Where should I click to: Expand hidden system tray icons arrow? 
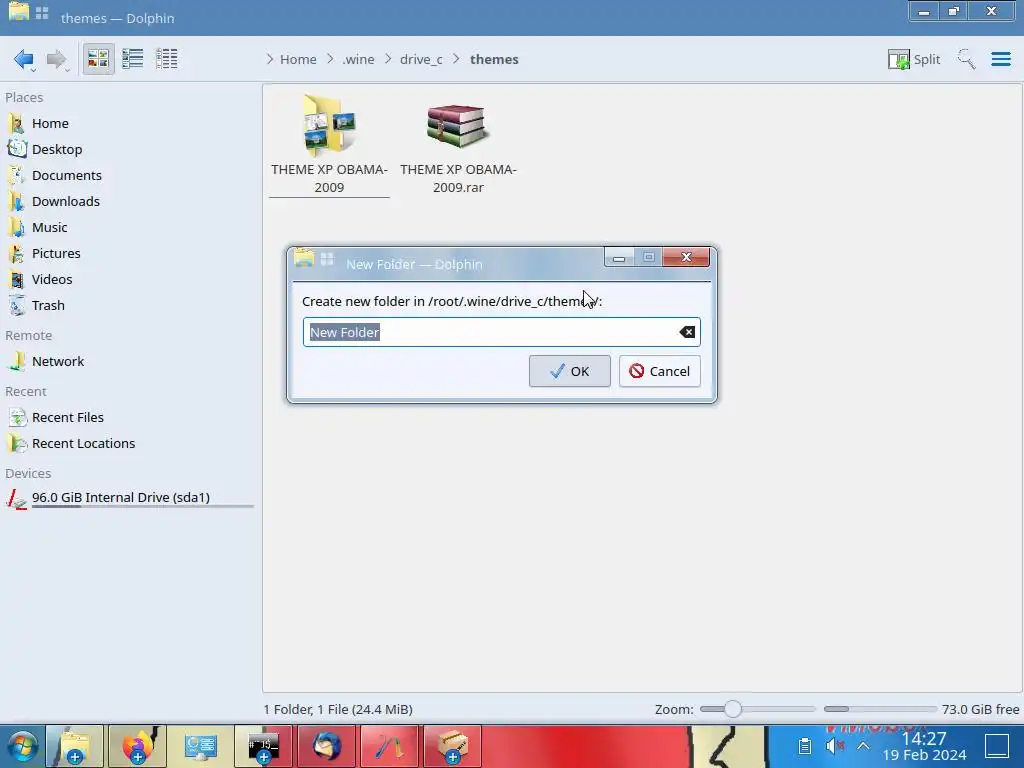point(863,746)
